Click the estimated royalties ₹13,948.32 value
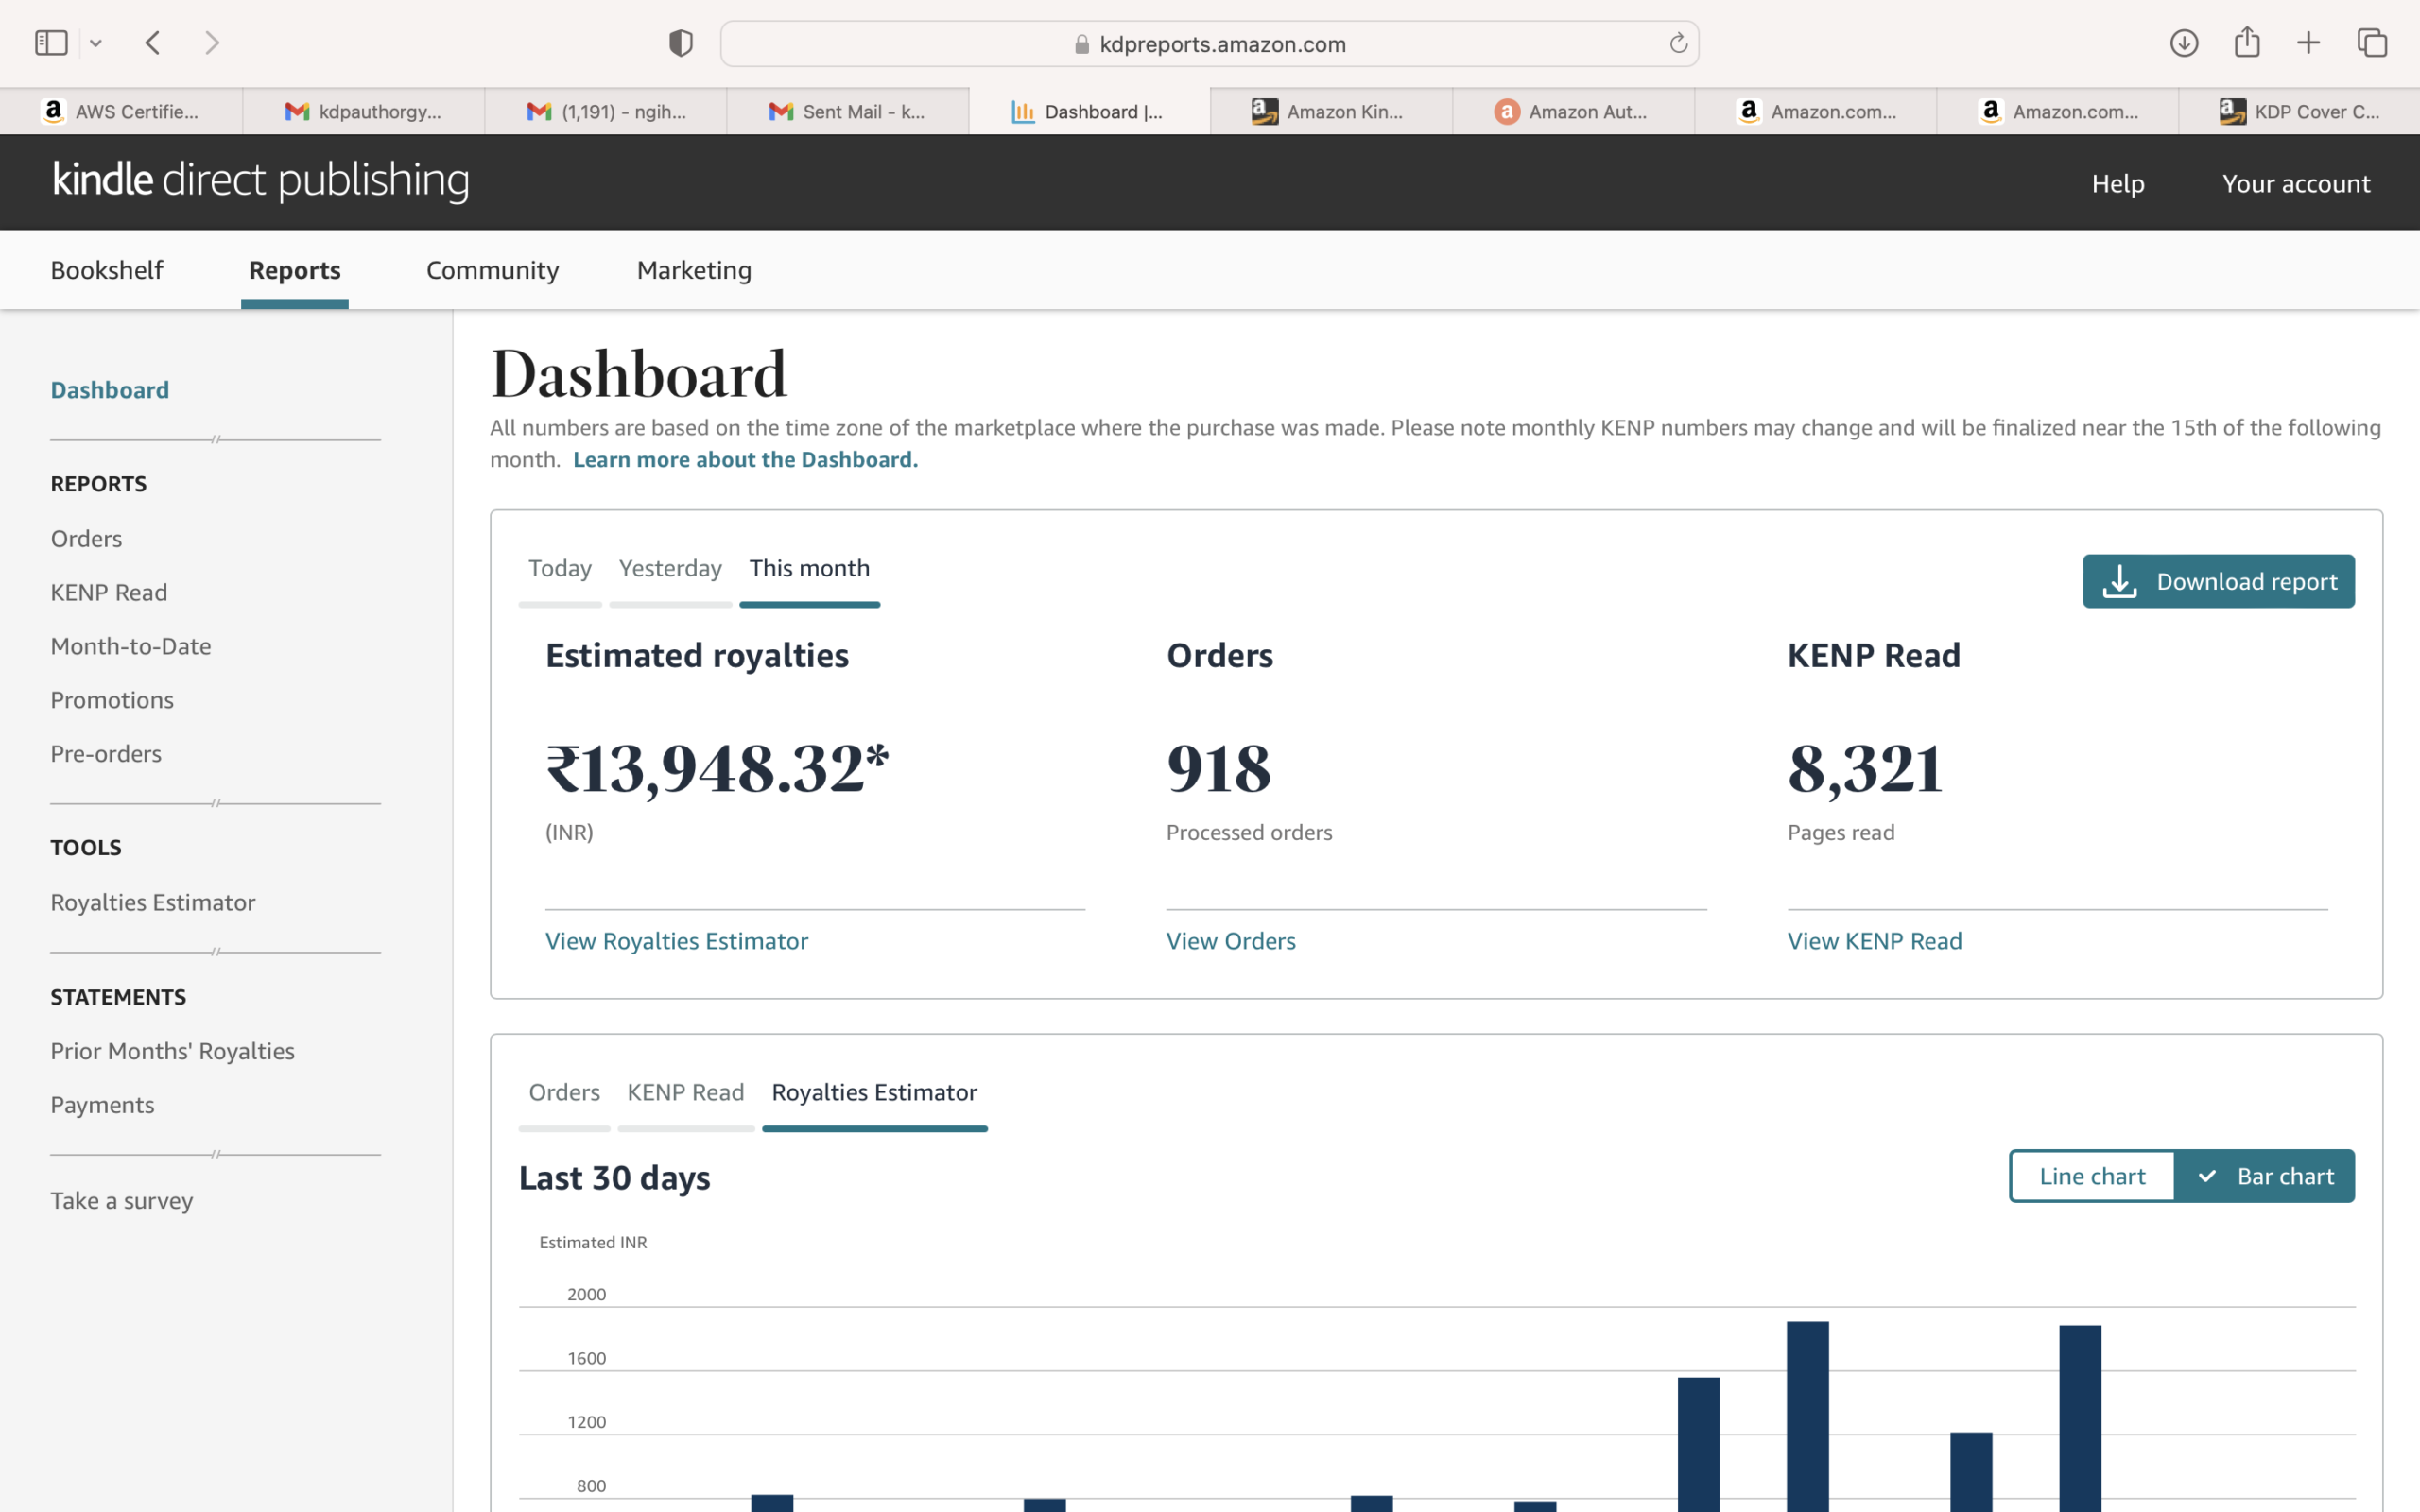 (717, 768)
